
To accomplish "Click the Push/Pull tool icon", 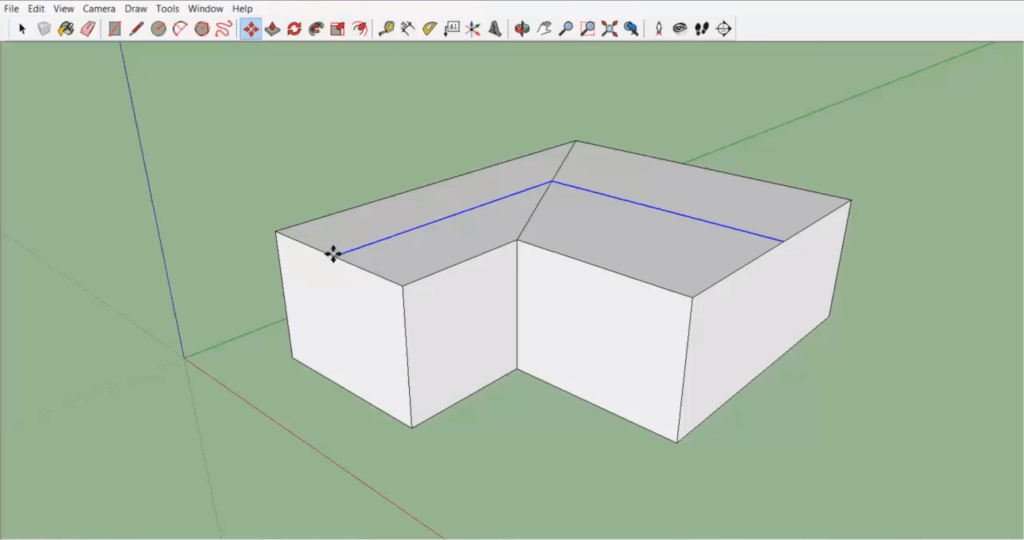I will pyautogui.click(x=272, y=29).
